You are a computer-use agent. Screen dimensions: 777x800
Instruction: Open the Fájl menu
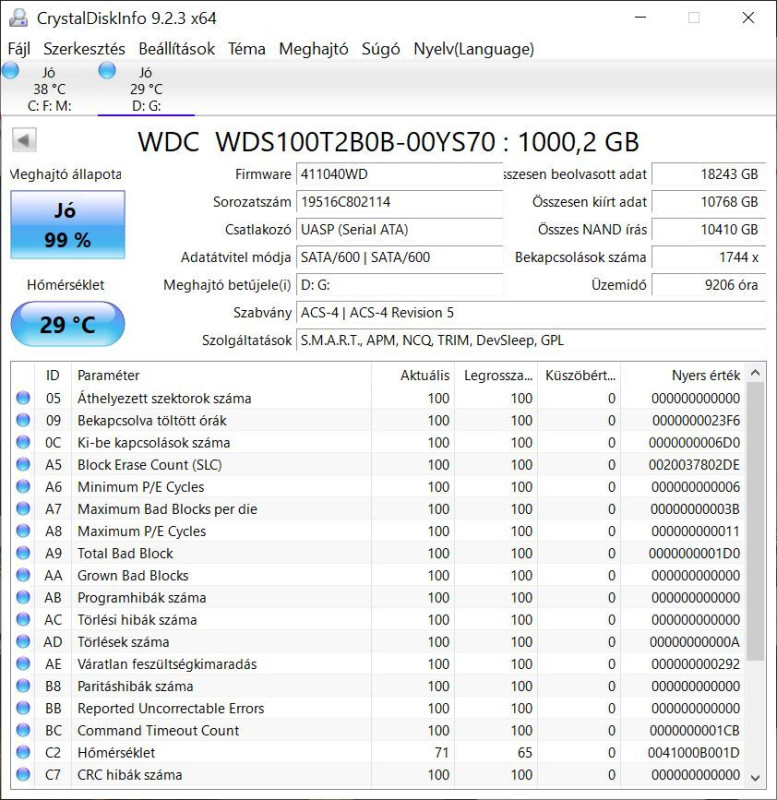[19, 49]
